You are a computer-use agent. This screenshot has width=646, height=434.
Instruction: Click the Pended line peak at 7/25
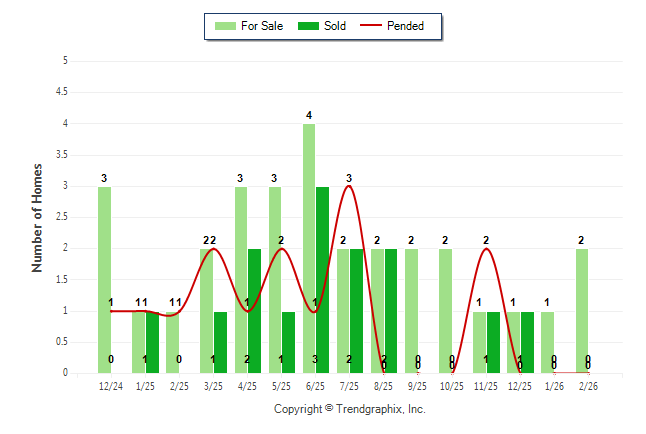pyautogui.click(x=349, y=187)
